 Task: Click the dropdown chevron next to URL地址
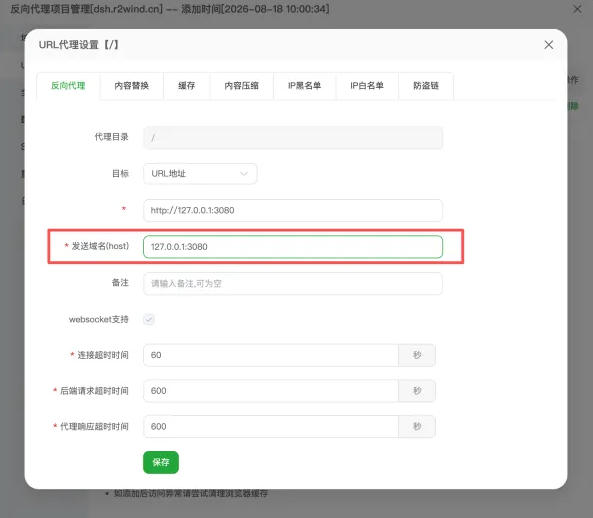click(x=244, y=174)
